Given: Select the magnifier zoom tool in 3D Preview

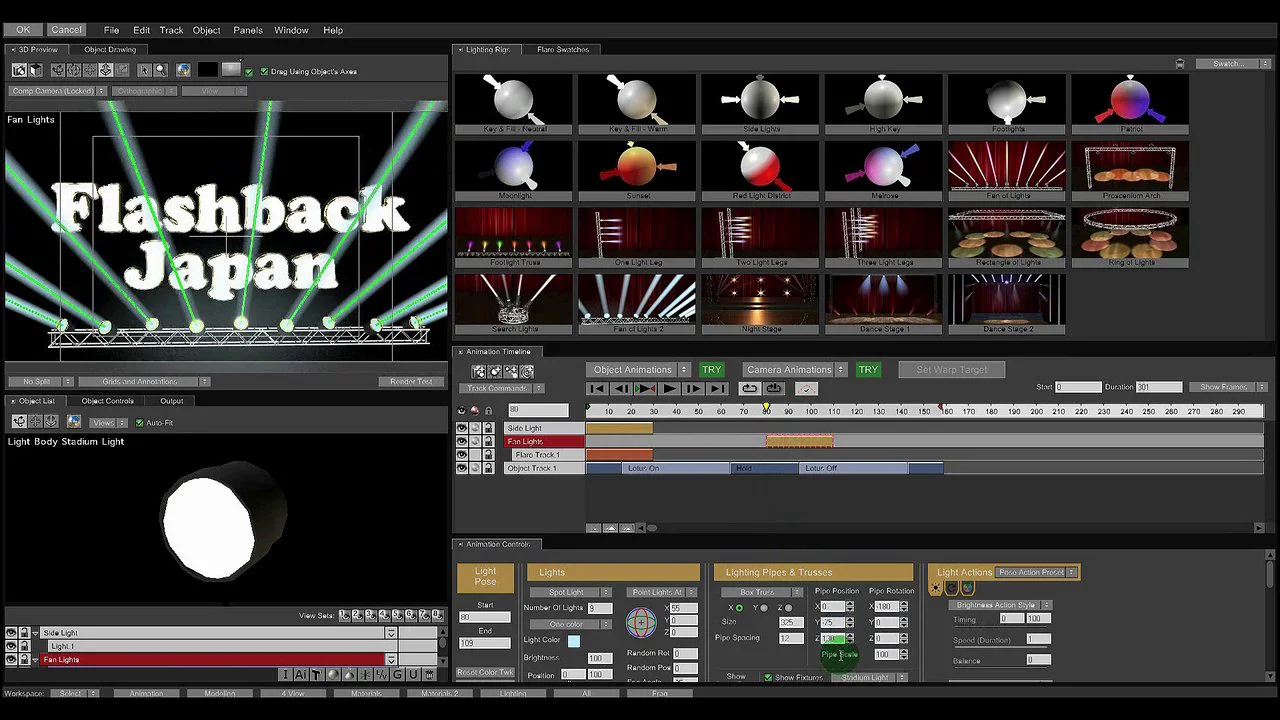Looking at the screenshot, I should 160,70.
